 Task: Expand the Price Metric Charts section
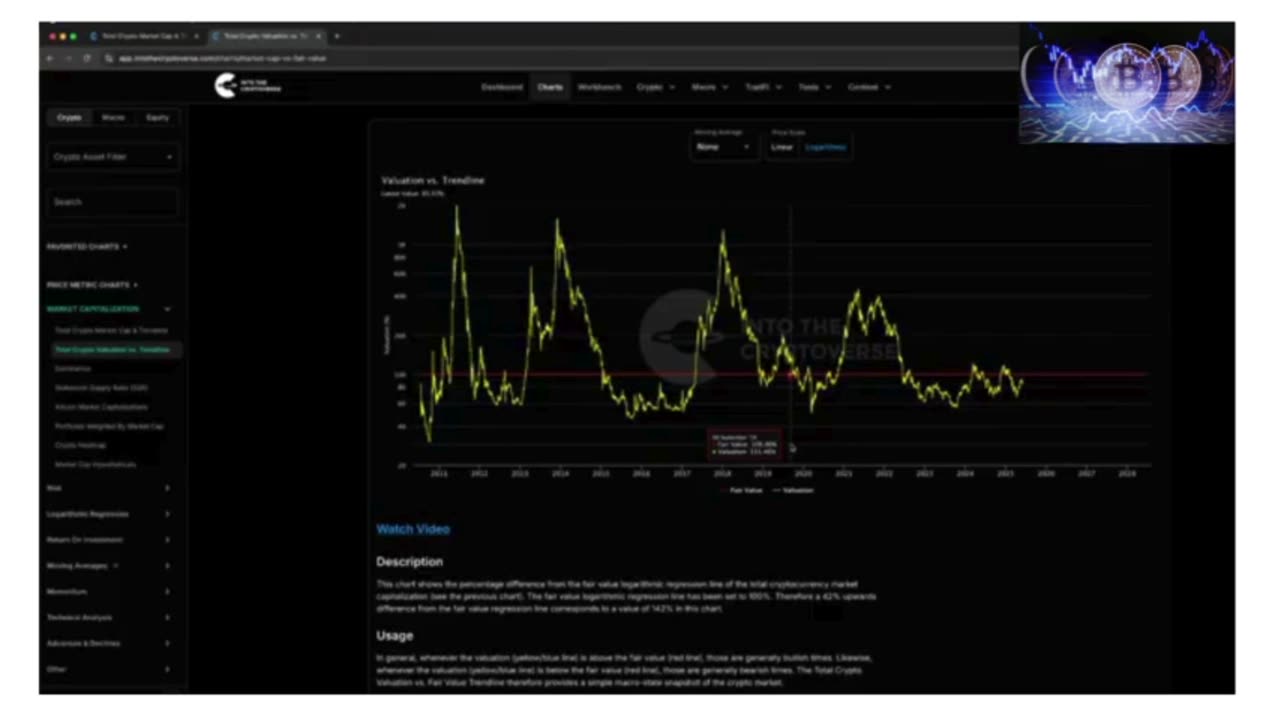click(92, 285)
